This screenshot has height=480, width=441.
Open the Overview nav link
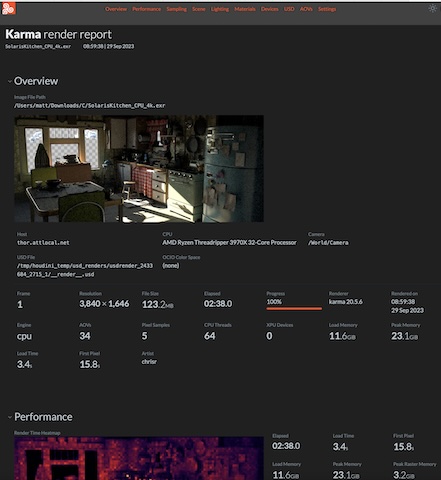(116, 9)
